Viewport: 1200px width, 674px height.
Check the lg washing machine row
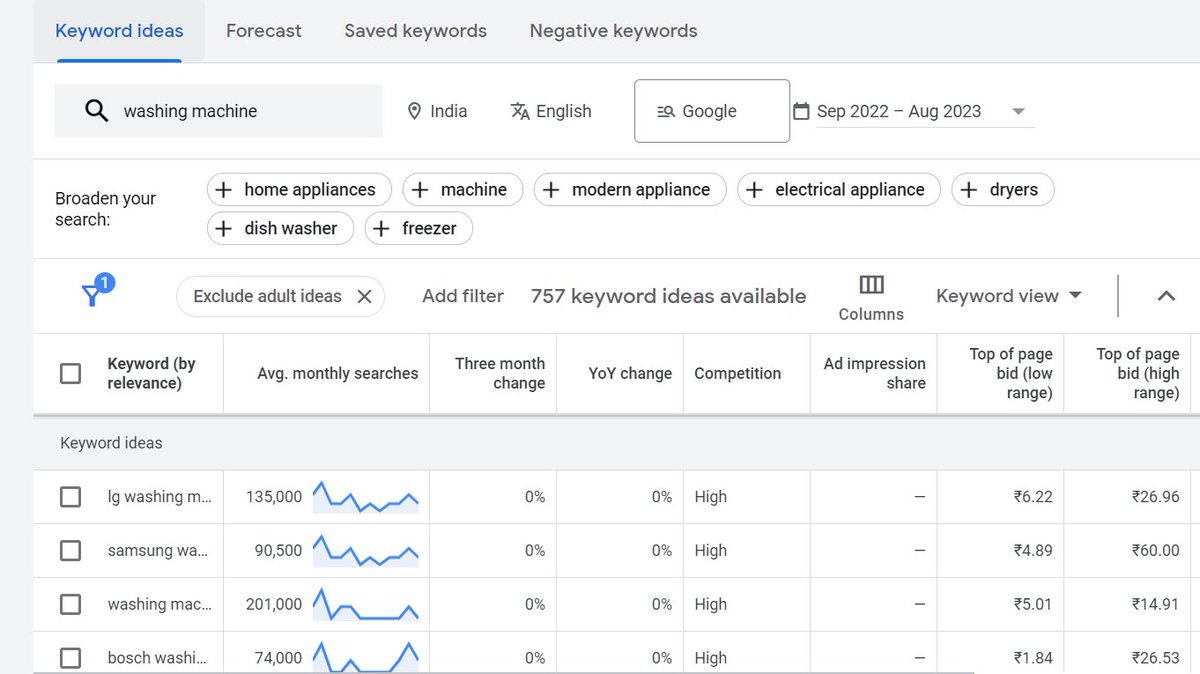click(70, 497)
